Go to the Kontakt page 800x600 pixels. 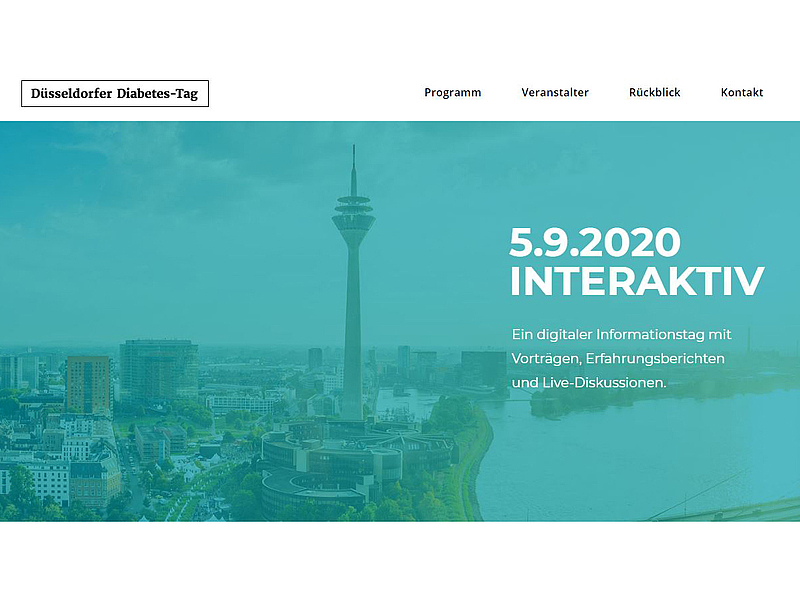click(742, 93)
